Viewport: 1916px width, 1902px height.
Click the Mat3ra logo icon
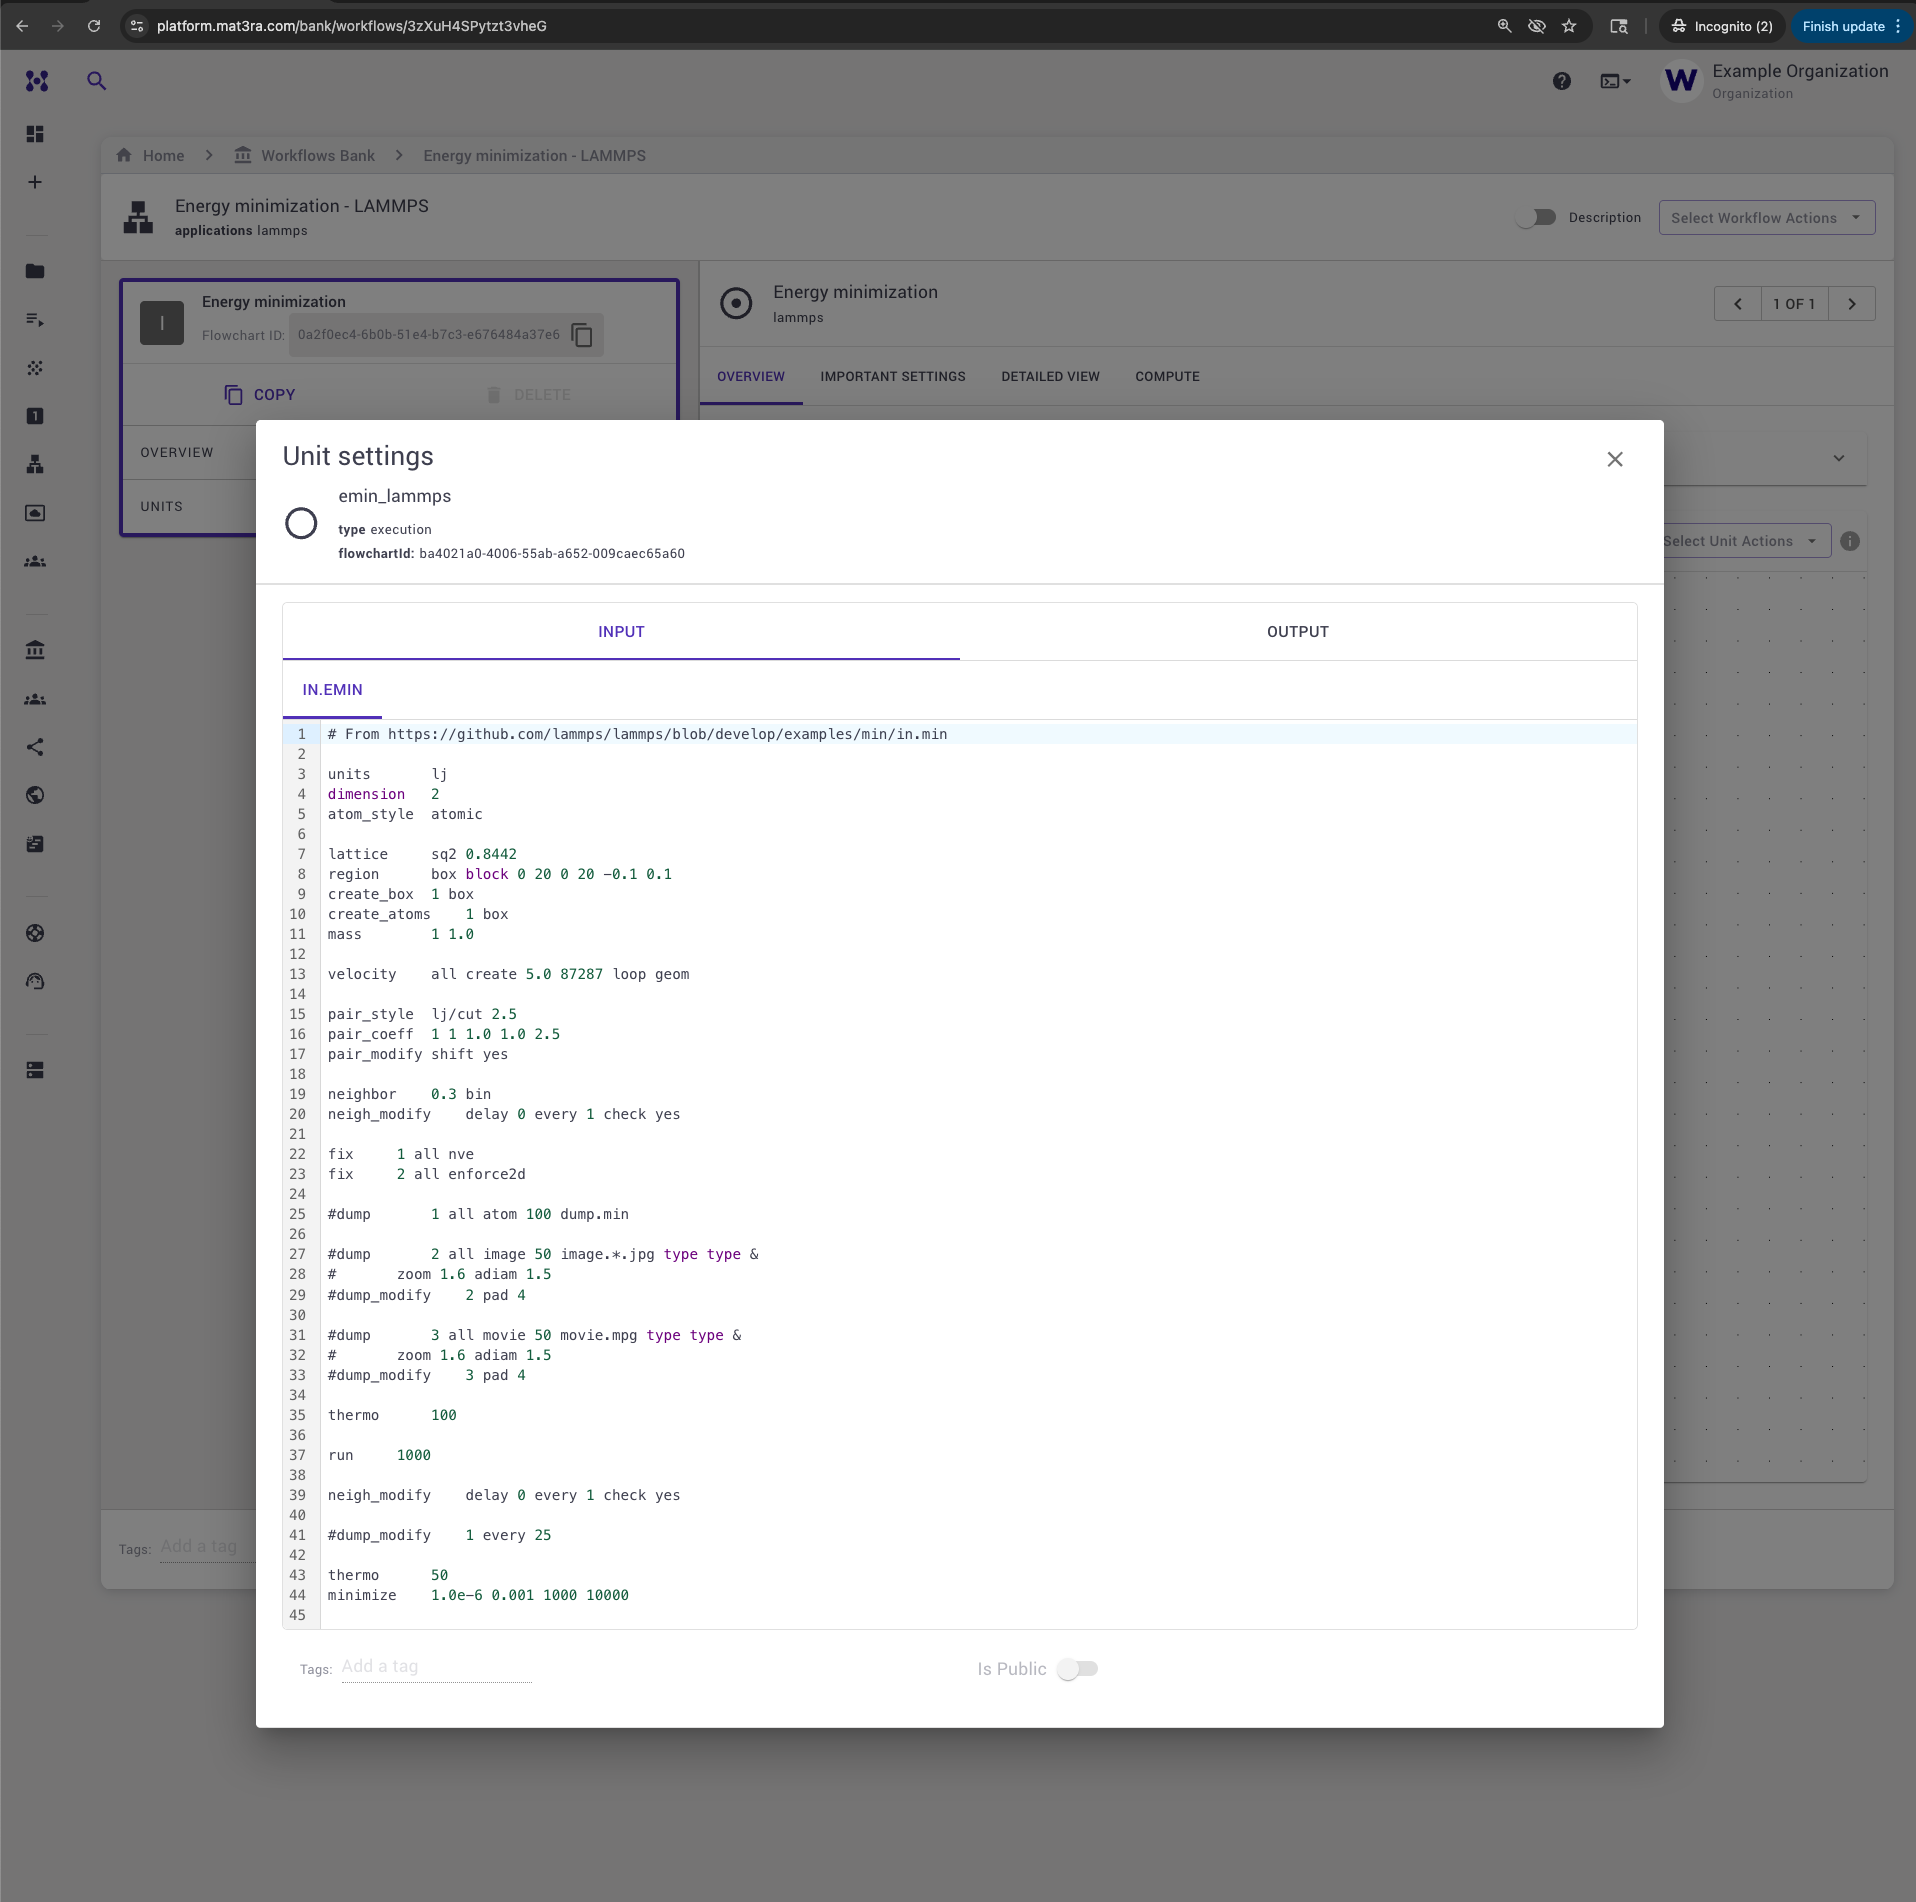(x=37, y=81)
